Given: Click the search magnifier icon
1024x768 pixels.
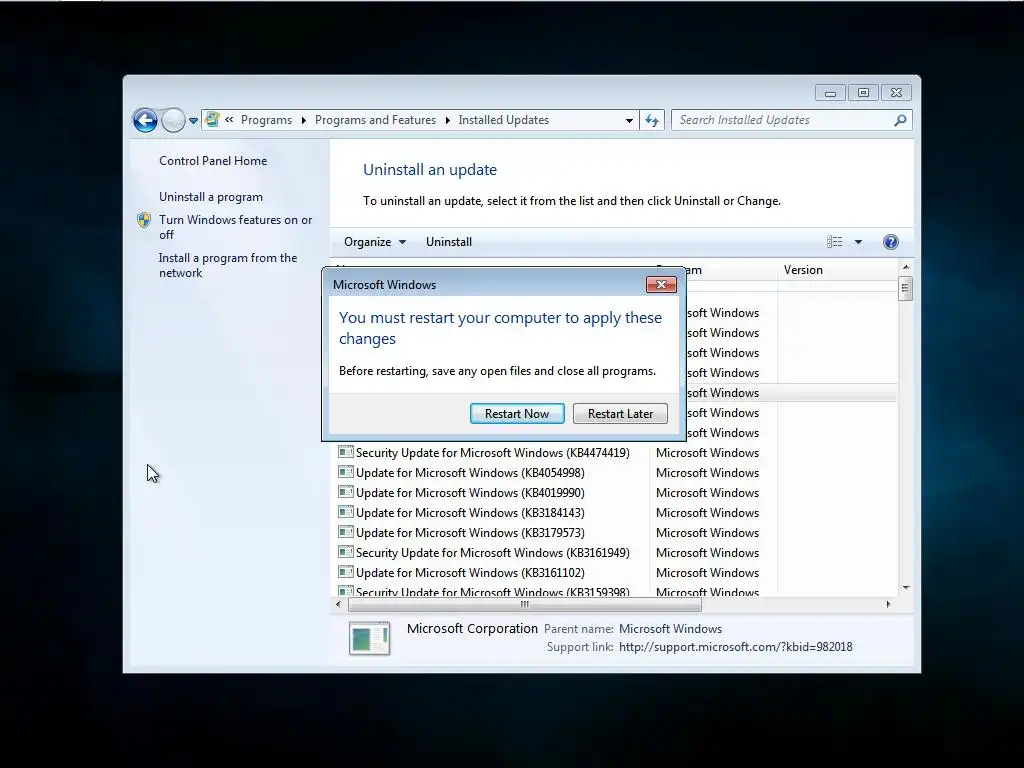Looking at the screenshot, I should click(901, 120).
